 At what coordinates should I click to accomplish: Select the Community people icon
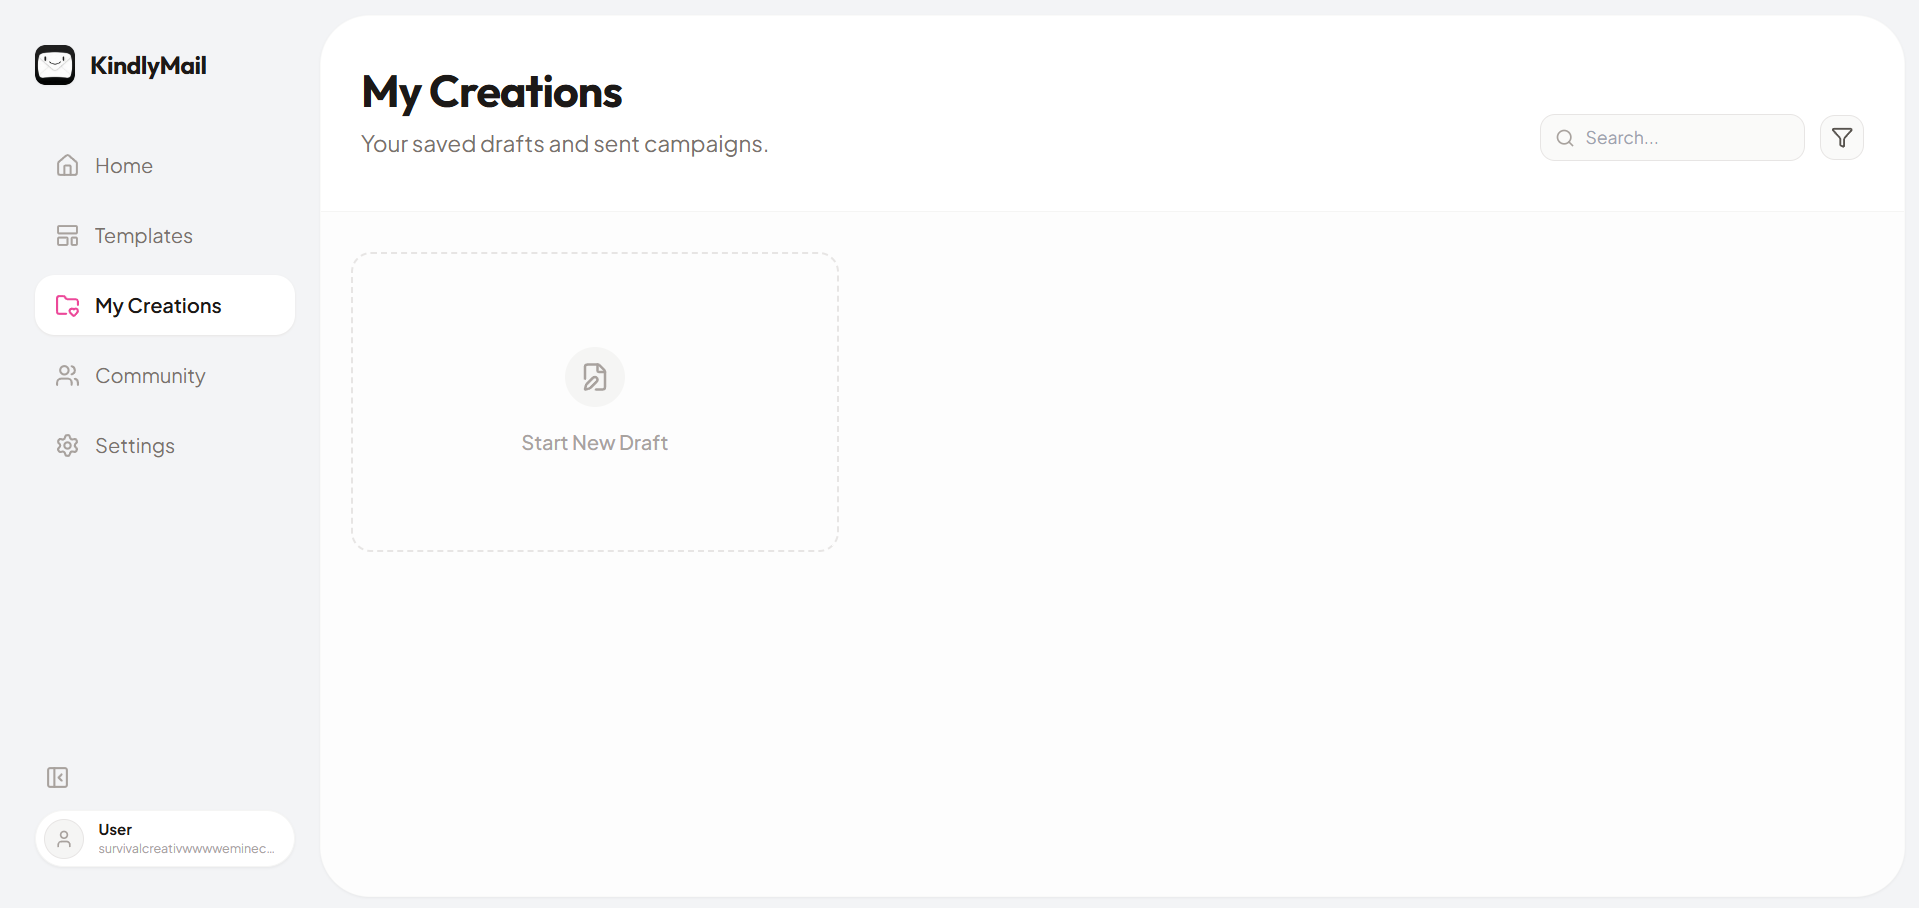tap(66, 375)
